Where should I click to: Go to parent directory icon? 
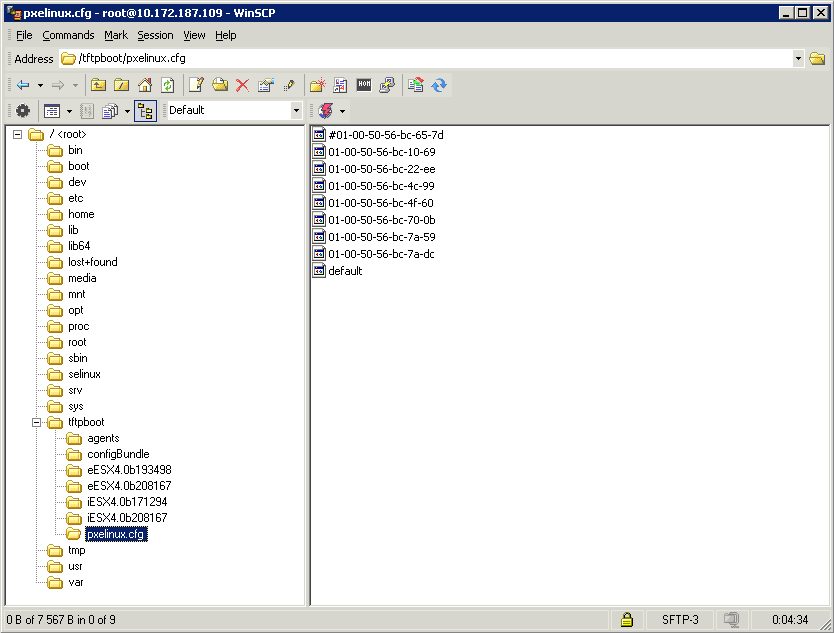tap(98, 85)
